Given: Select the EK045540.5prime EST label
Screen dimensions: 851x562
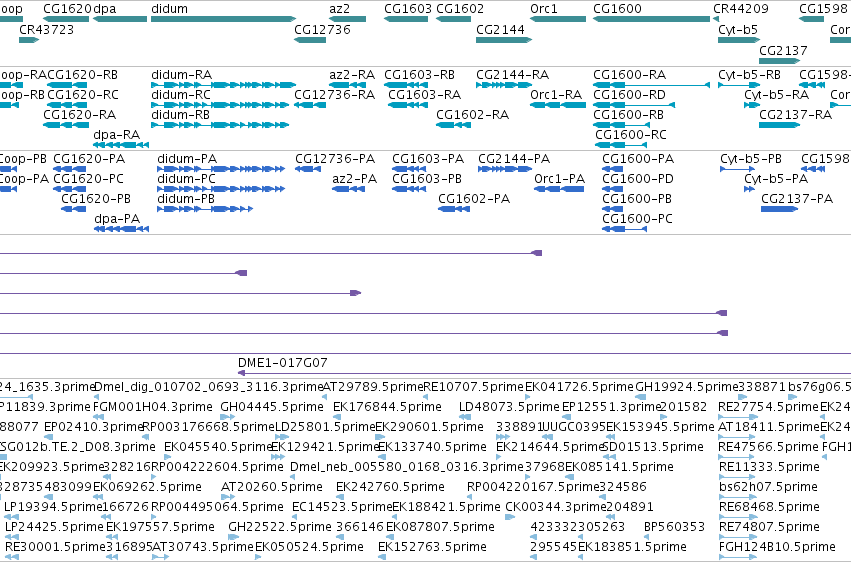Looking at the screenshot, I should point(217,446).
